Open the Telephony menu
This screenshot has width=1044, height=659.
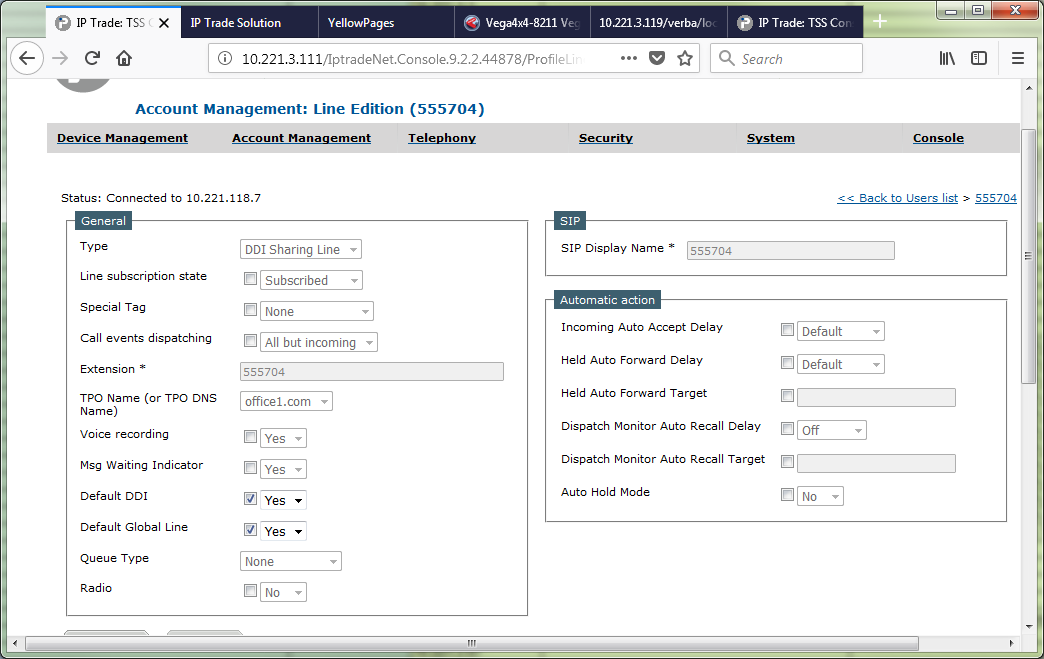pos(442,138)
